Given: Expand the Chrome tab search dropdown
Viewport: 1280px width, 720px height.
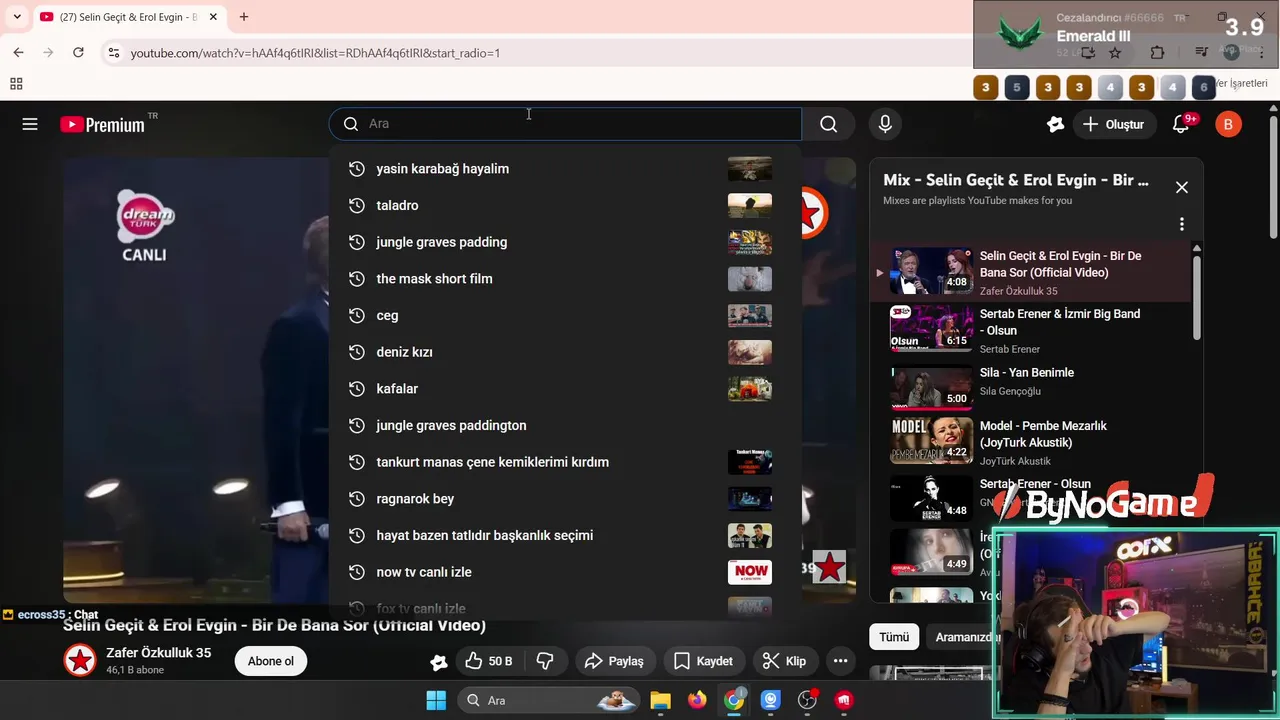Looking at the screenshot, I should 17,17.
